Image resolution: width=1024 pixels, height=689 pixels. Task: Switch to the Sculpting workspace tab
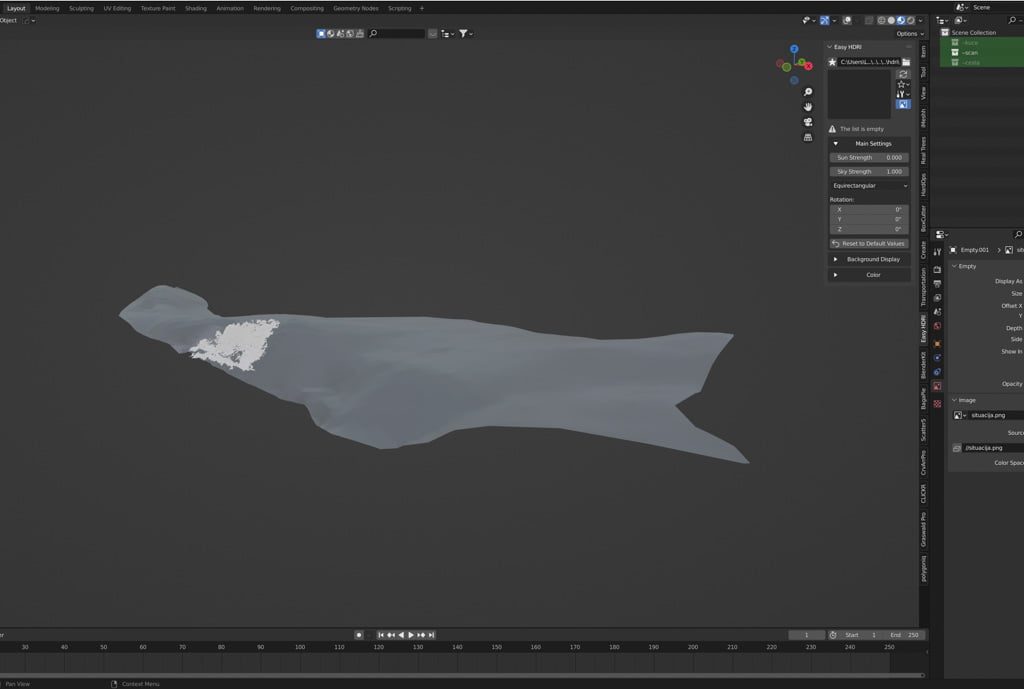click(81, 8)
